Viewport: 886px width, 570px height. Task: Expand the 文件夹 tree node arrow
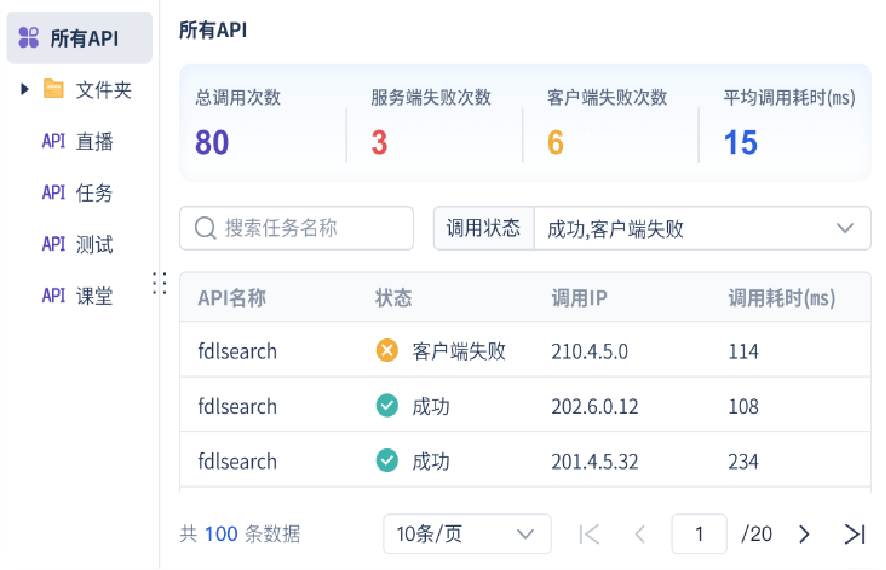[24, 89]
